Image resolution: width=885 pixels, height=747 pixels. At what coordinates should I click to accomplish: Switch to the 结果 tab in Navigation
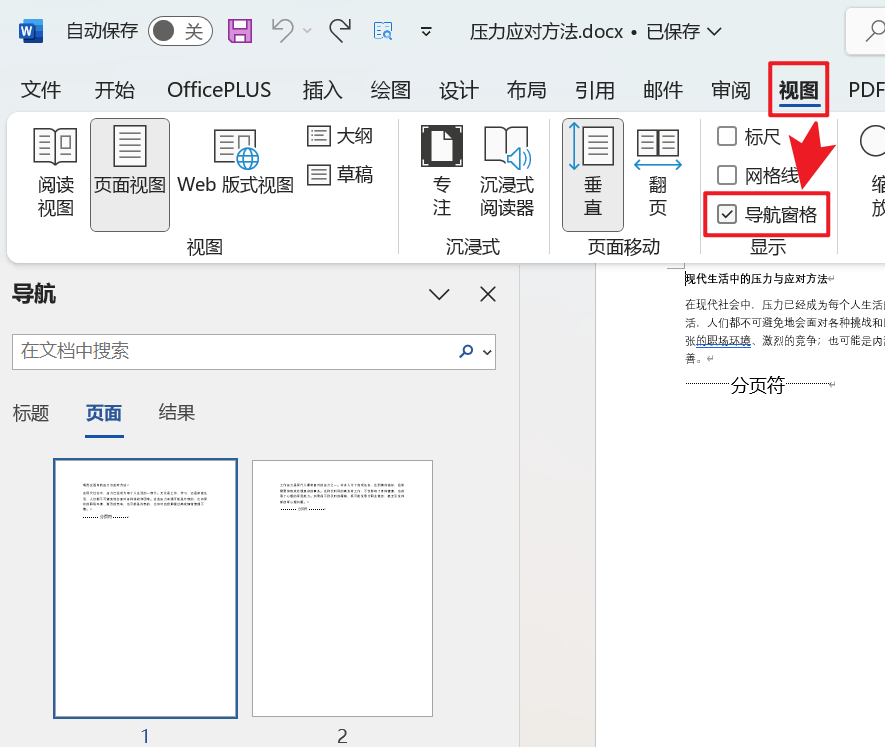point(176,413)
